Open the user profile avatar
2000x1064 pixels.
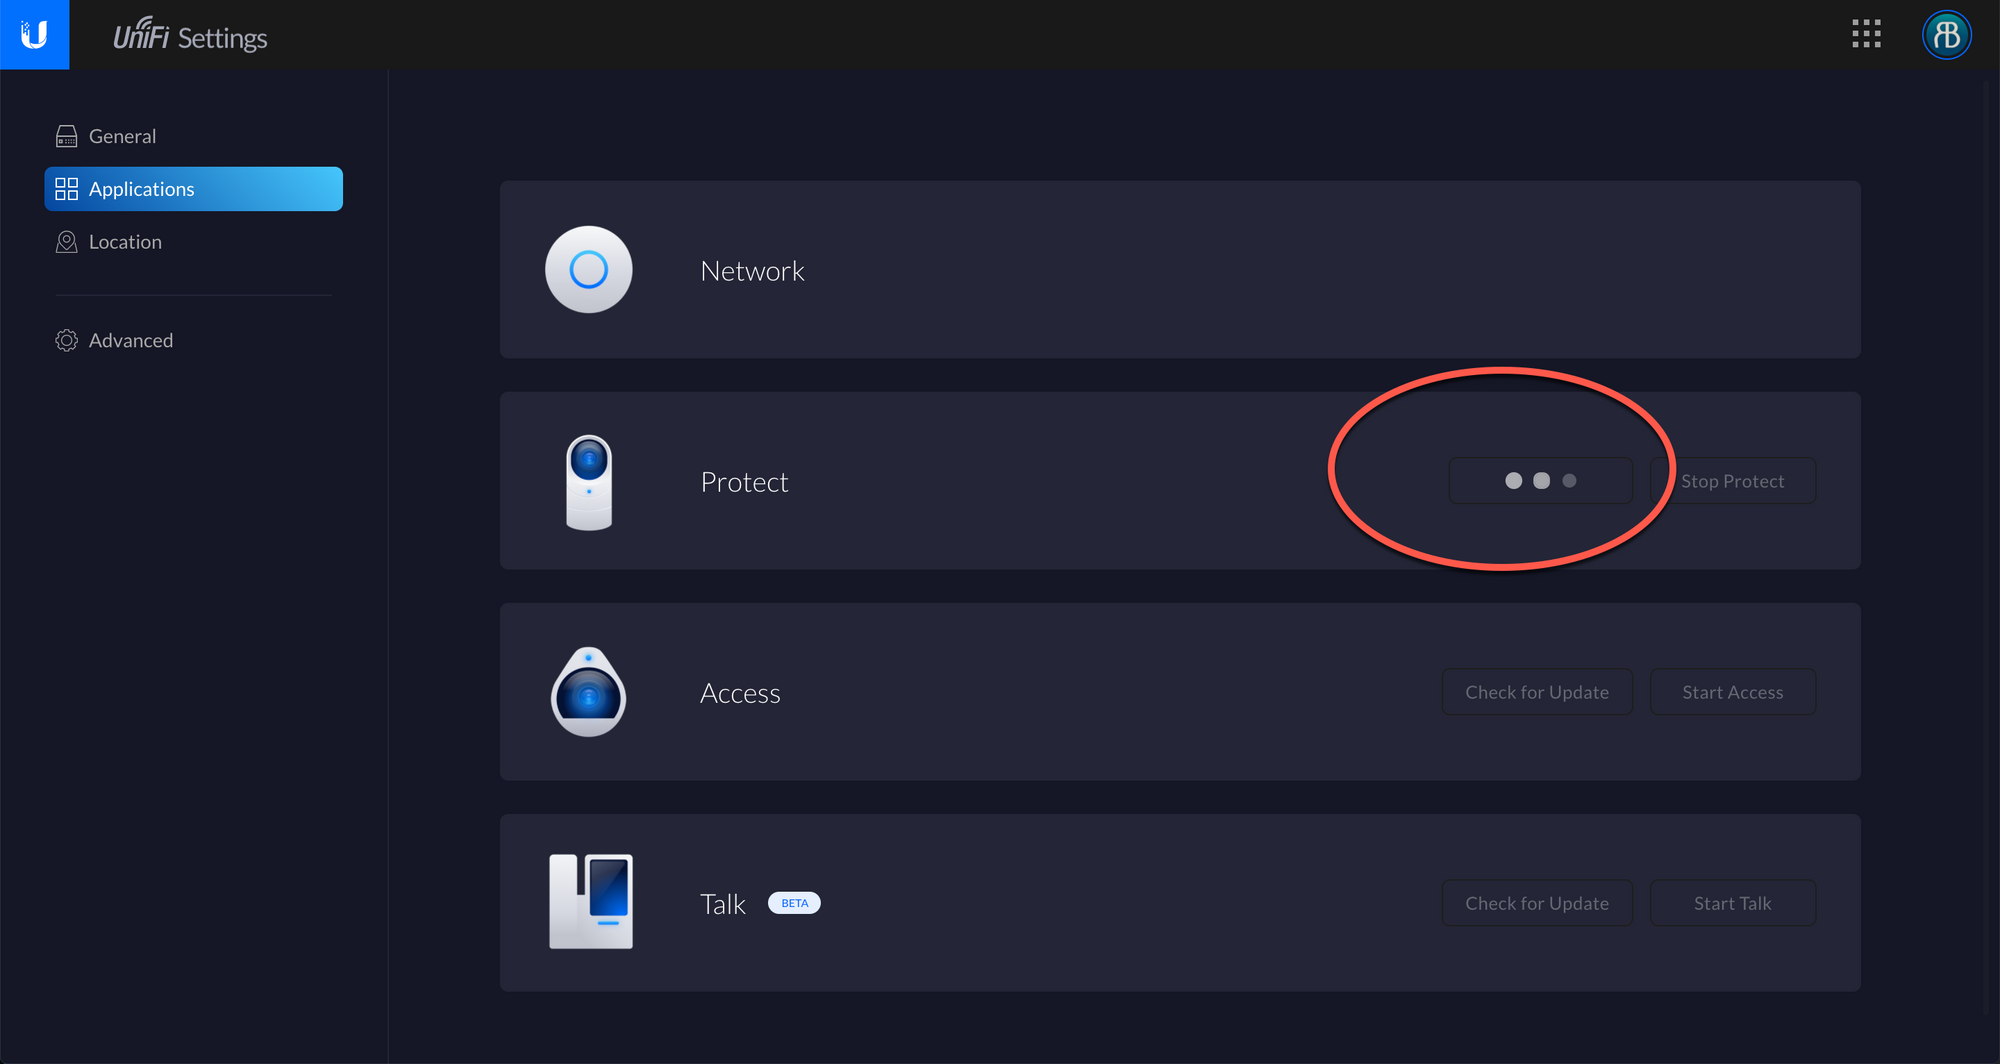pyautogui.click(x=1946, y=35)
